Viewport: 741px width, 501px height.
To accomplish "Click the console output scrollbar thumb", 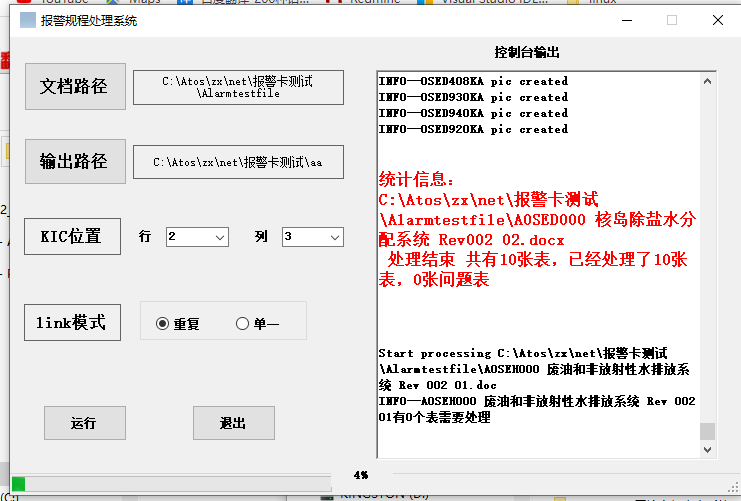I will [x=707, y=431].
